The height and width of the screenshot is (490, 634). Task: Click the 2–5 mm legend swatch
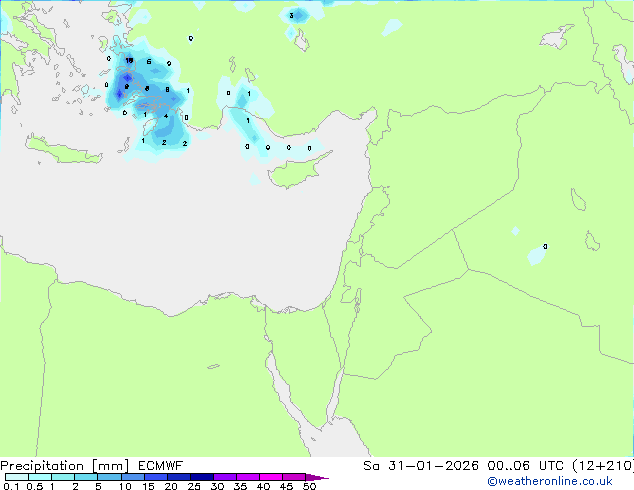[x=86, y=477]
